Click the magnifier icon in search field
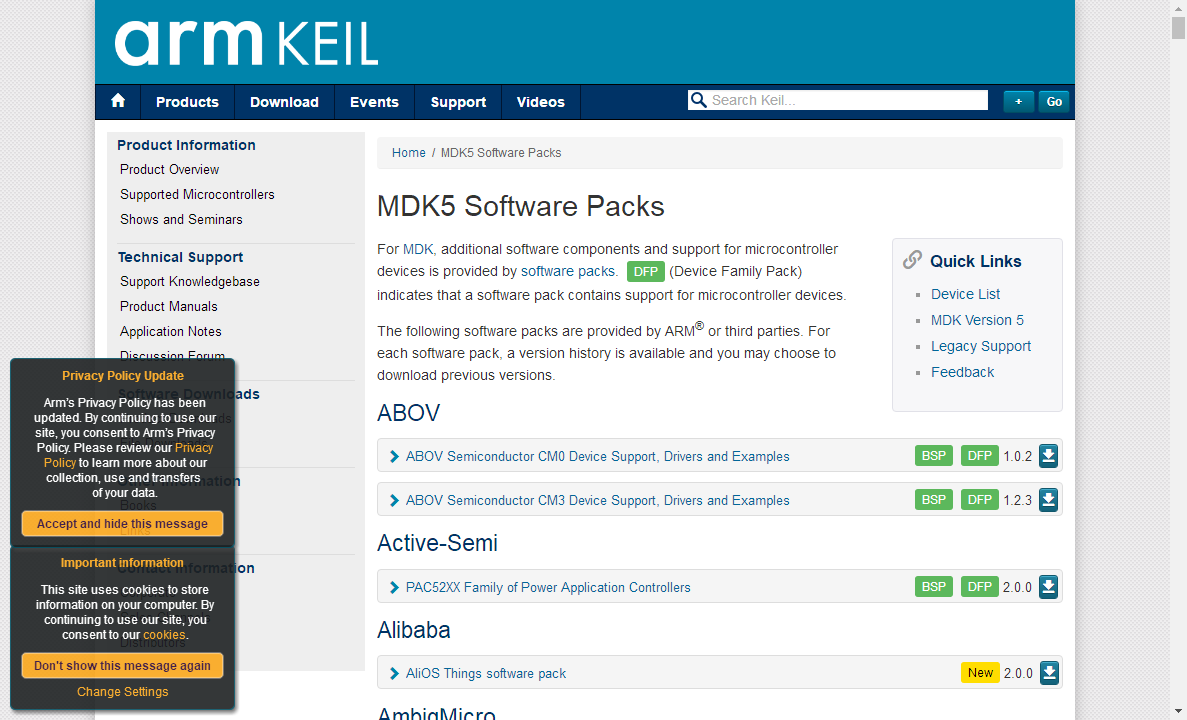Viewport: 1187px width, 720px height. click(x=698, y=100)
